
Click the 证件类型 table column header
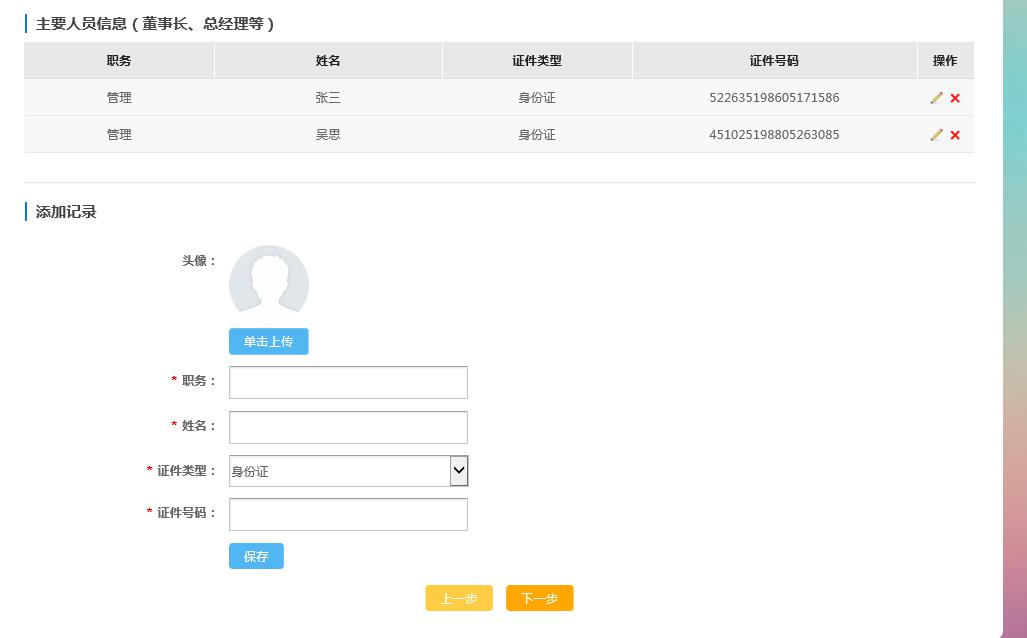(537, 61)
